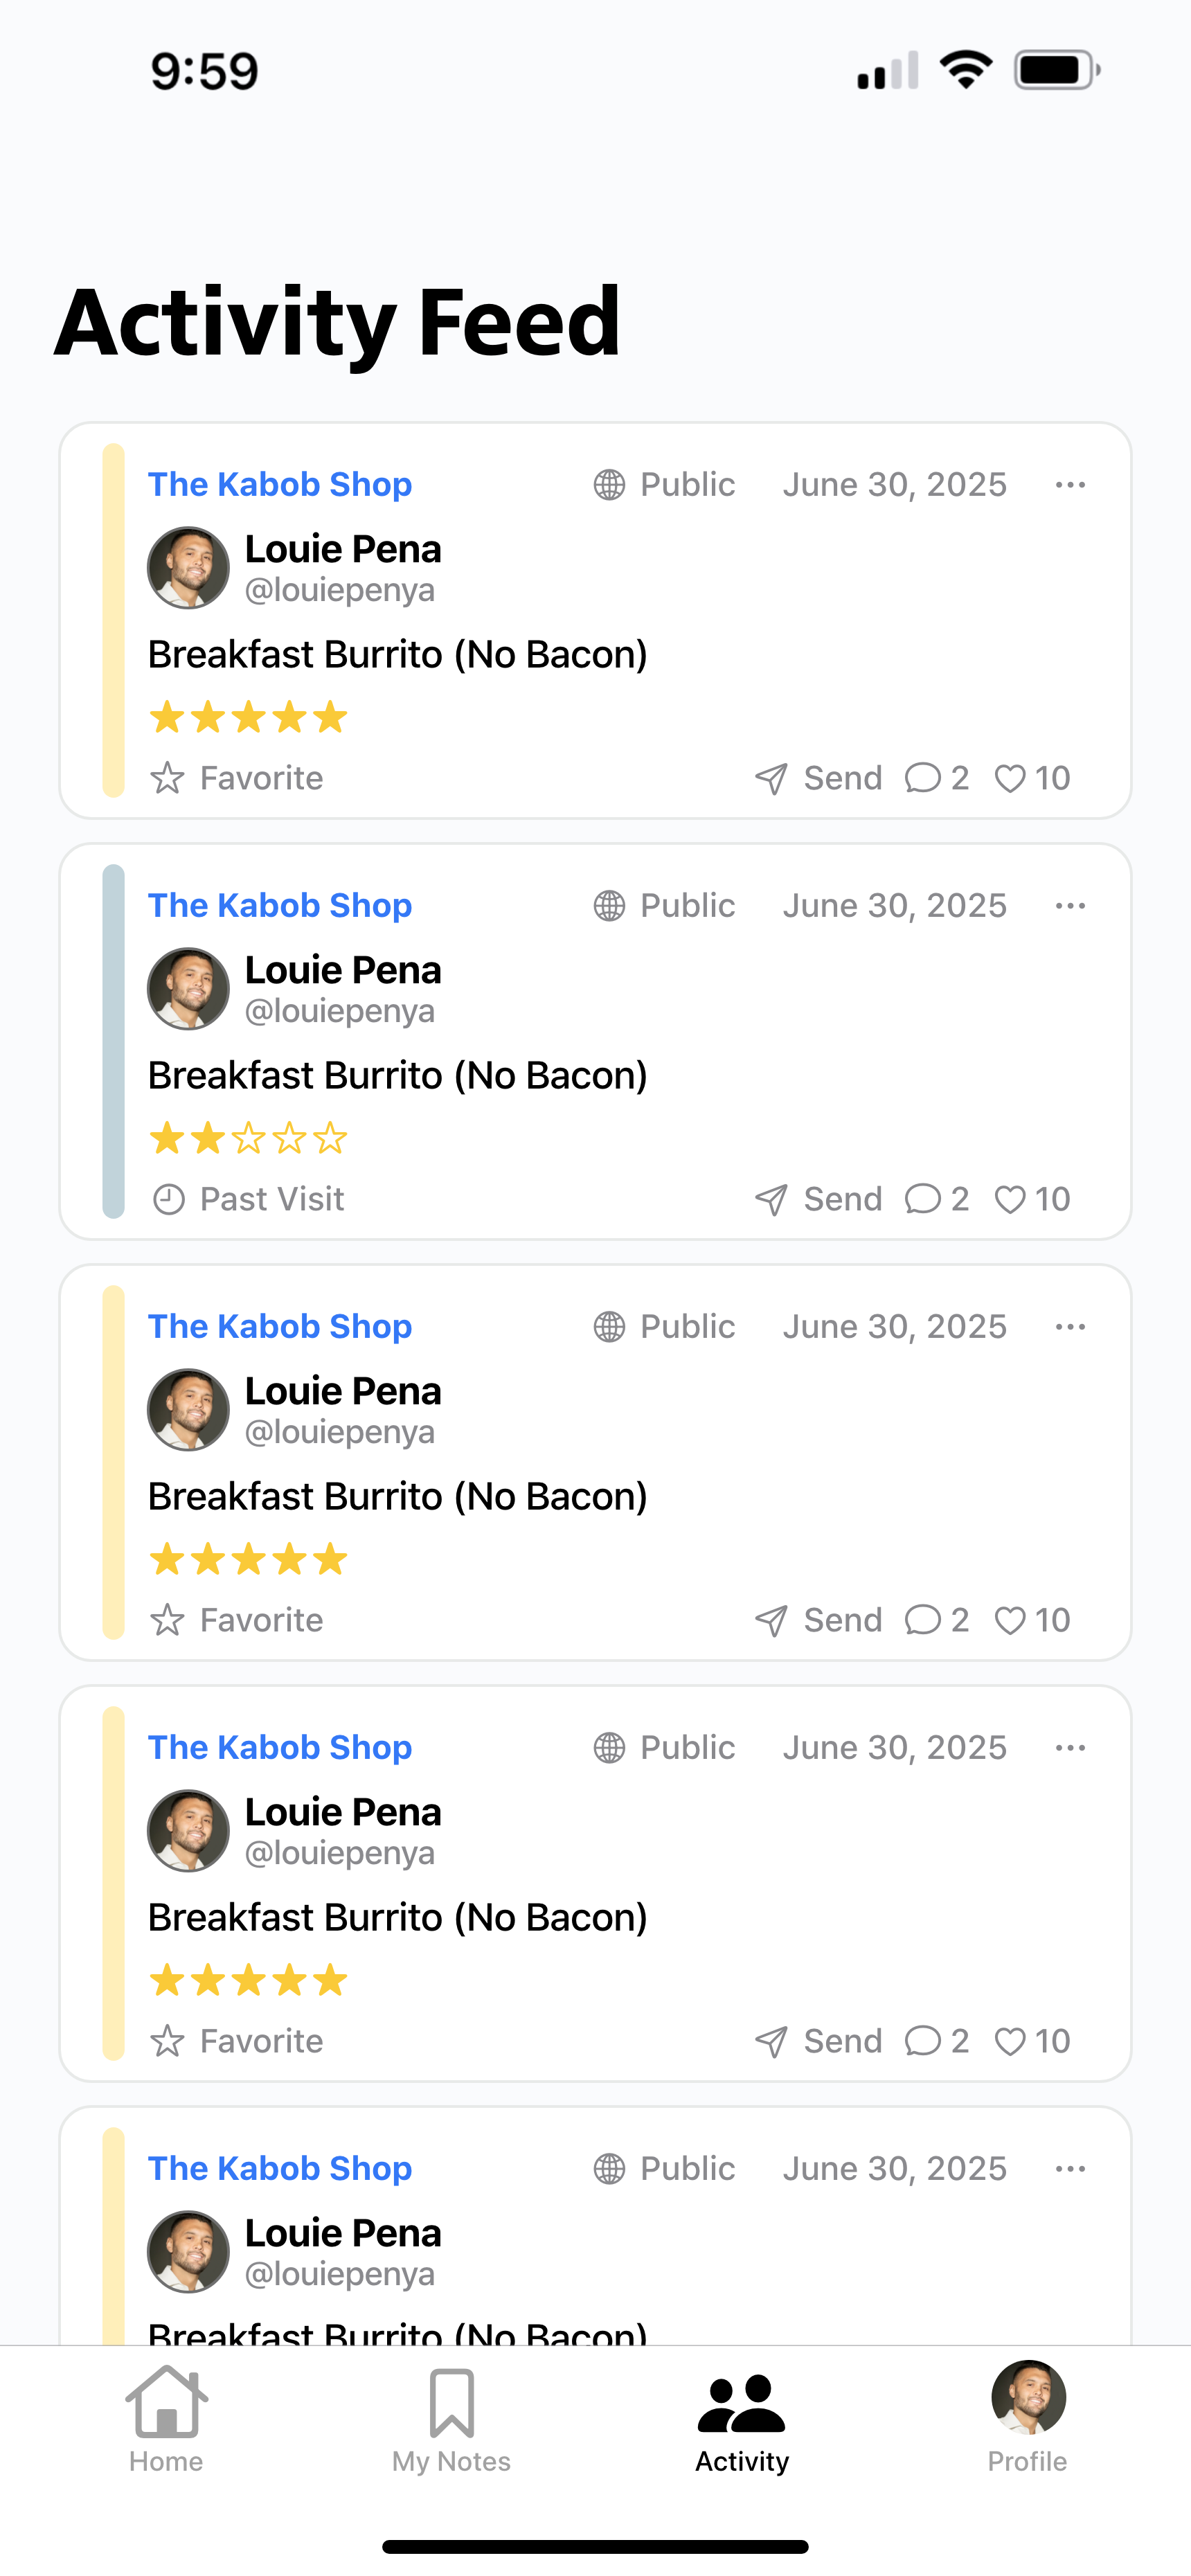Like the two-star Past Visit post
Image resolution: width=1191 pixels, height=2576 pixels.
coord(1010,1199)
